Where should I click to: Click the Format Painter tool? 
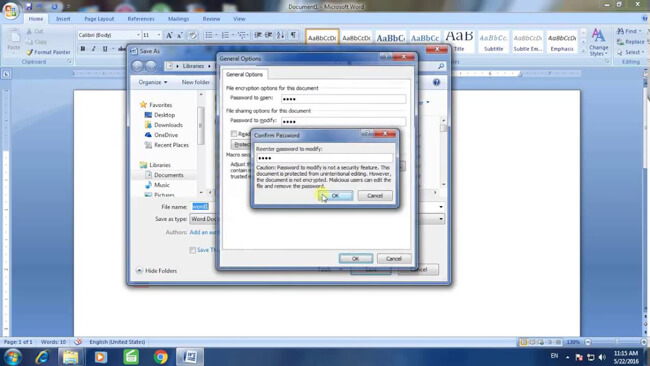coord(49,52)
